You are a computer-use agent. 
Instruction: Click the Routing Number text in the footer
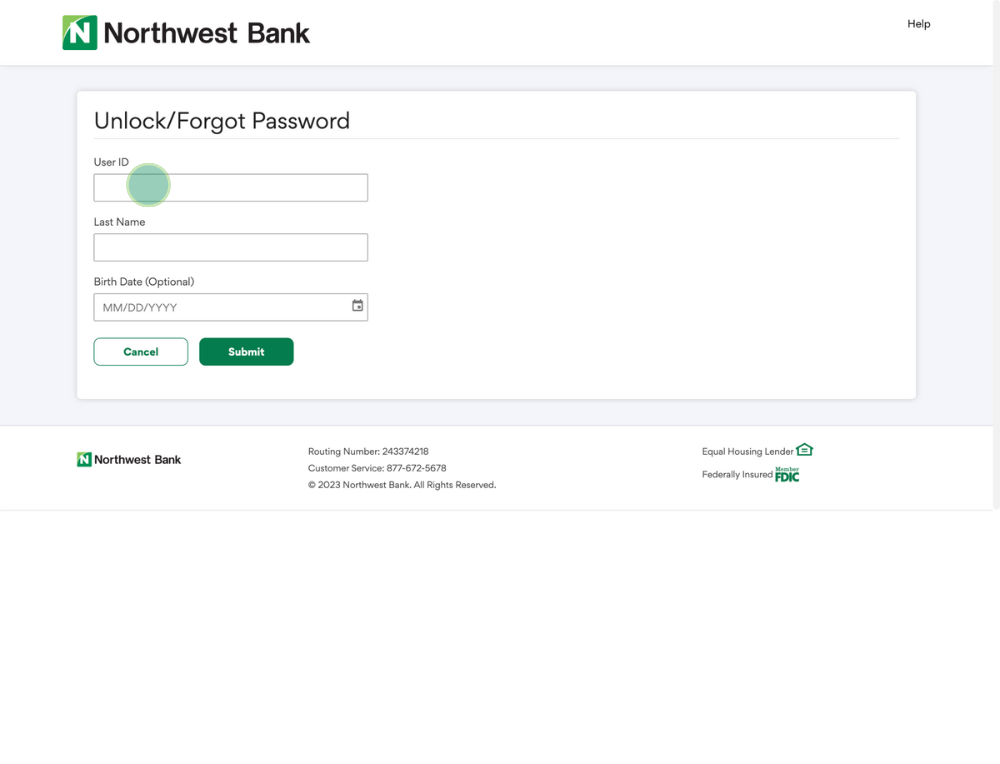[x=368, y=452]
